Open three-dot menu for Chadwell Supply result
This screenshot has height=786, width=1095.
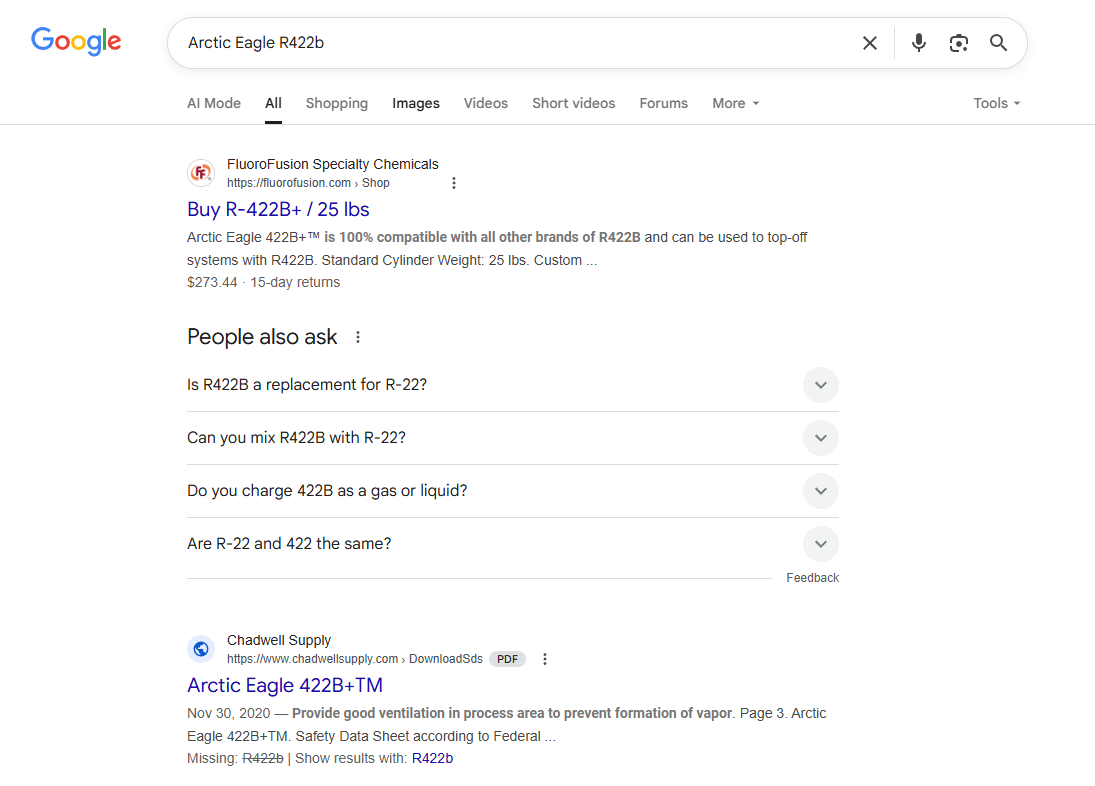[x=545, y=659]
